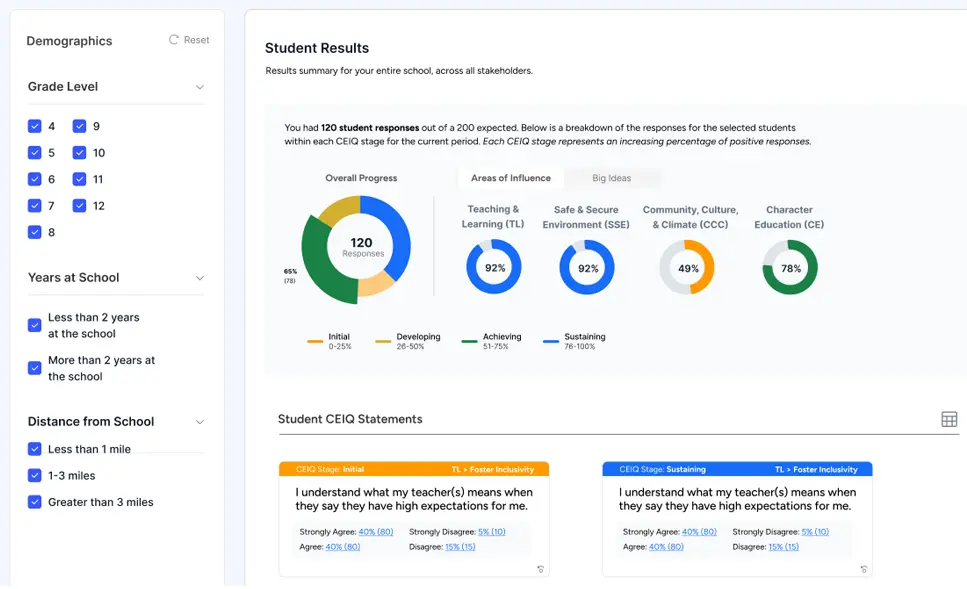The height and width of the screenshot is (589, 967).
Task: Toggle the Grade 9 checkbox
Action: point(81,126)
